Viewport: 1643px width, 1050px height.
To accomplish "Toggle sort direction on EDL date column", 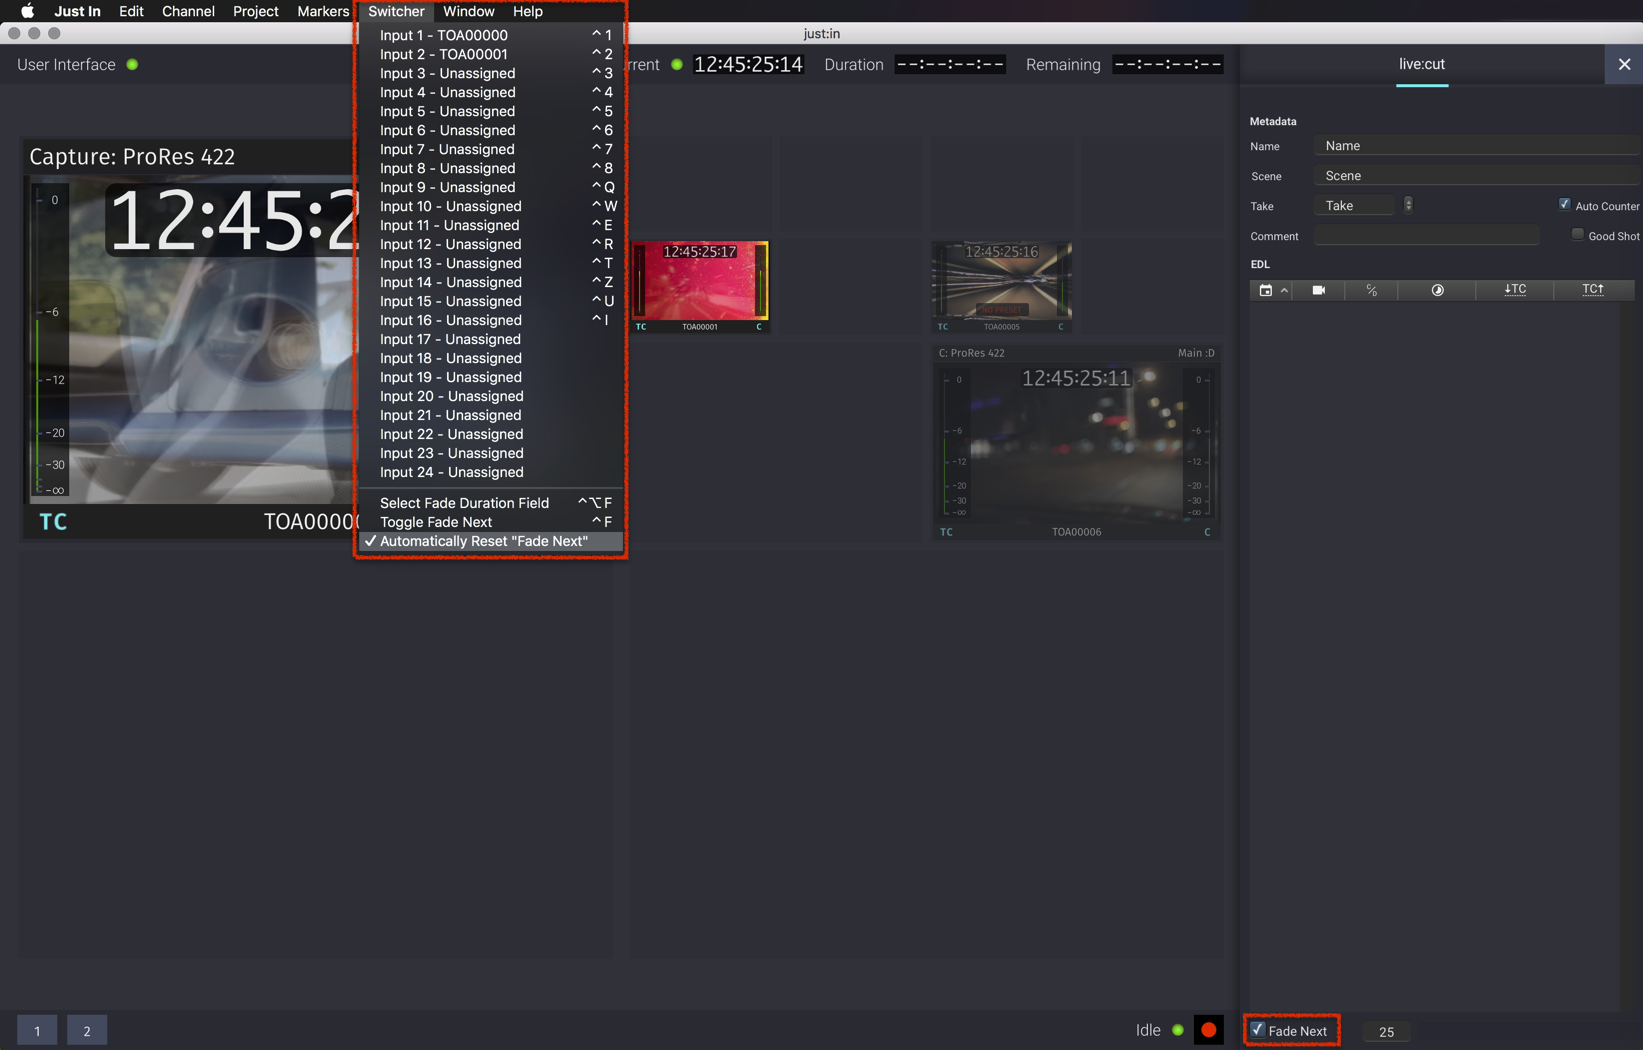I will pos(1285,290).
